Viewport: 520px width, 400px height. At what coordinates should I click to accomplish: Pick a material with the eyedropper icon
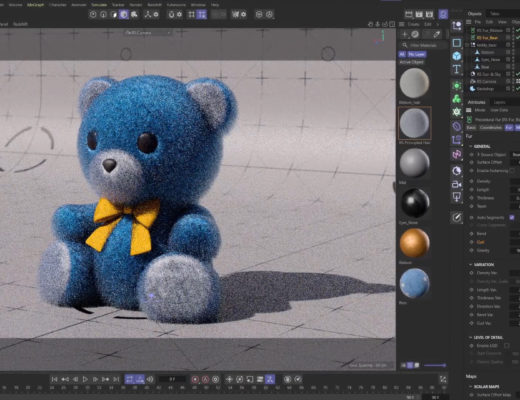tap(436, 34)
